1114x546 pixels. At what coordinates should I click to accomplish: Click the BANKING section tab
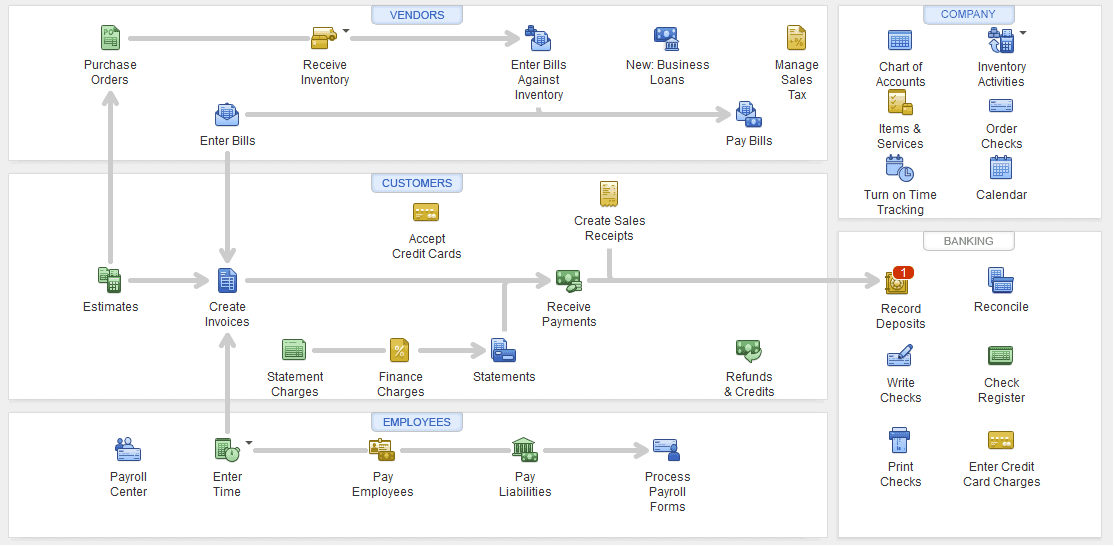coord(968,241)
